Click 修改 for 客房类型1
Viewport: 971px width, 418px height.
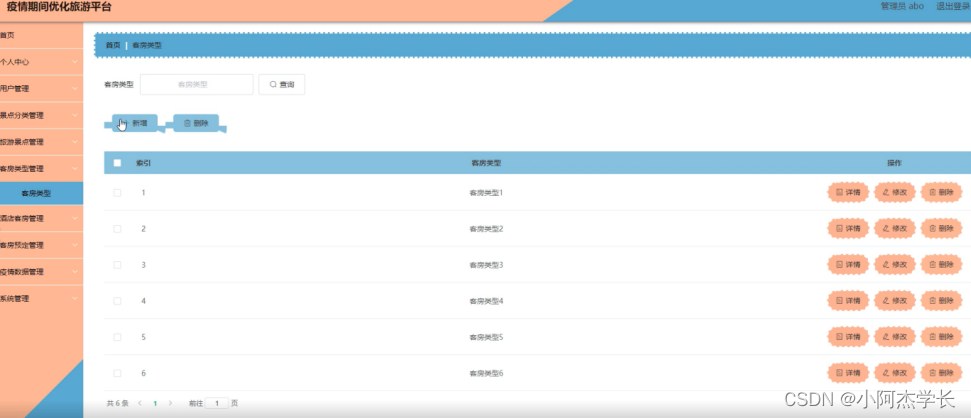pyautogui.click(x=895, y=193)
